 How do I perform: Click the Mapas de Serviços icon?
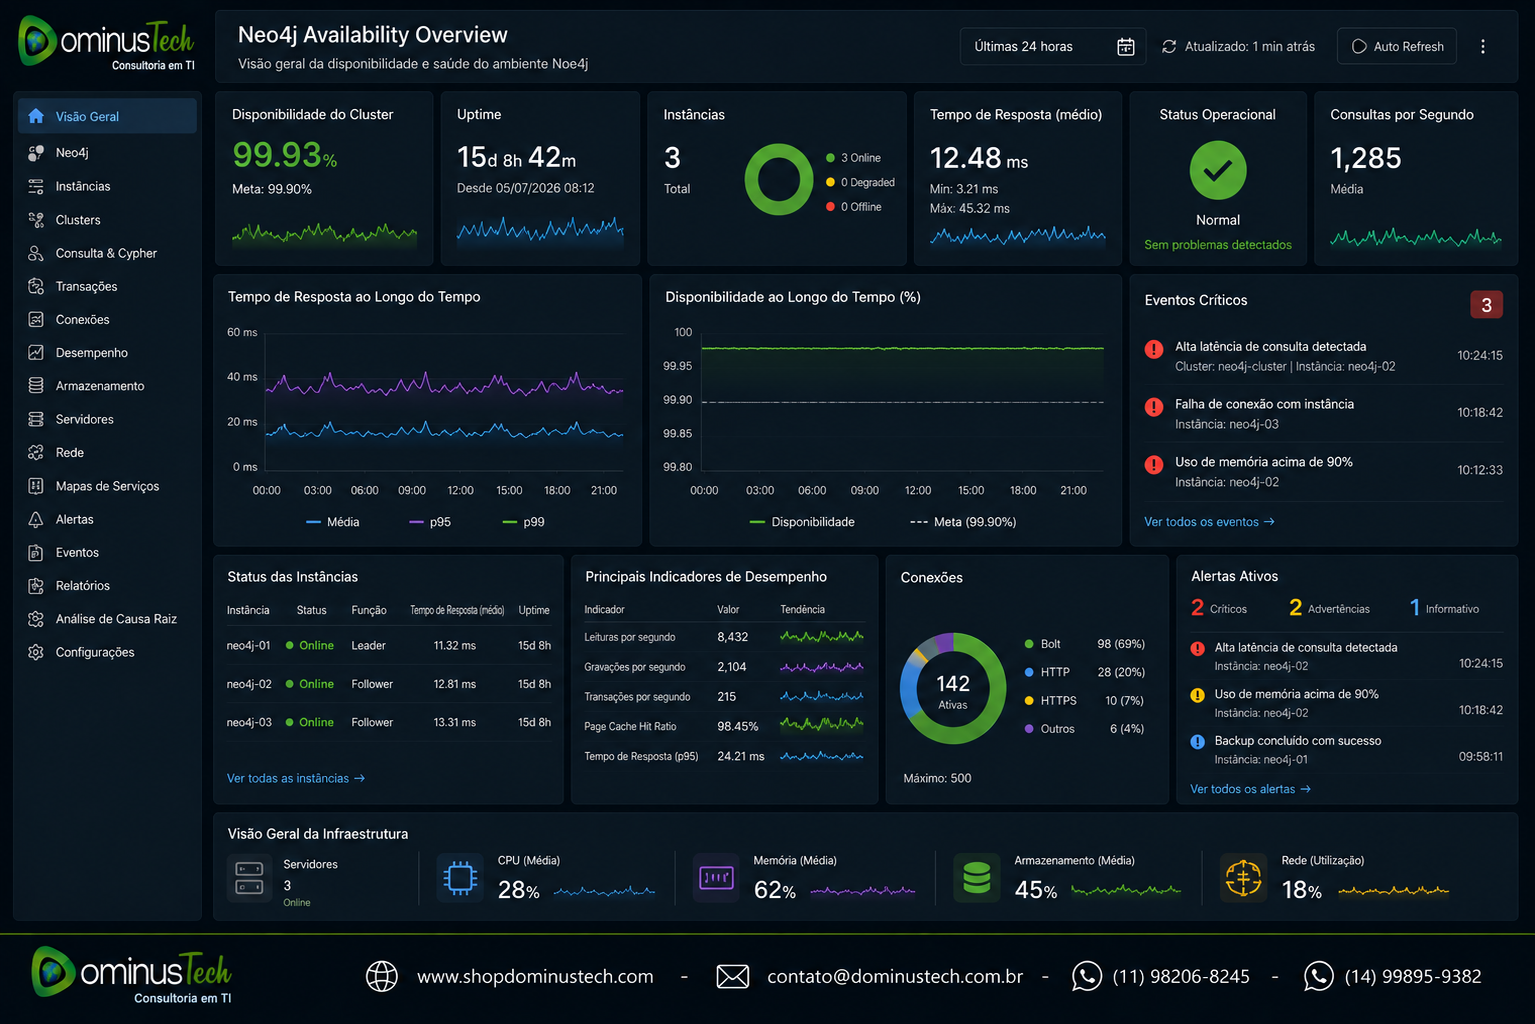click(x=36, y=486)
